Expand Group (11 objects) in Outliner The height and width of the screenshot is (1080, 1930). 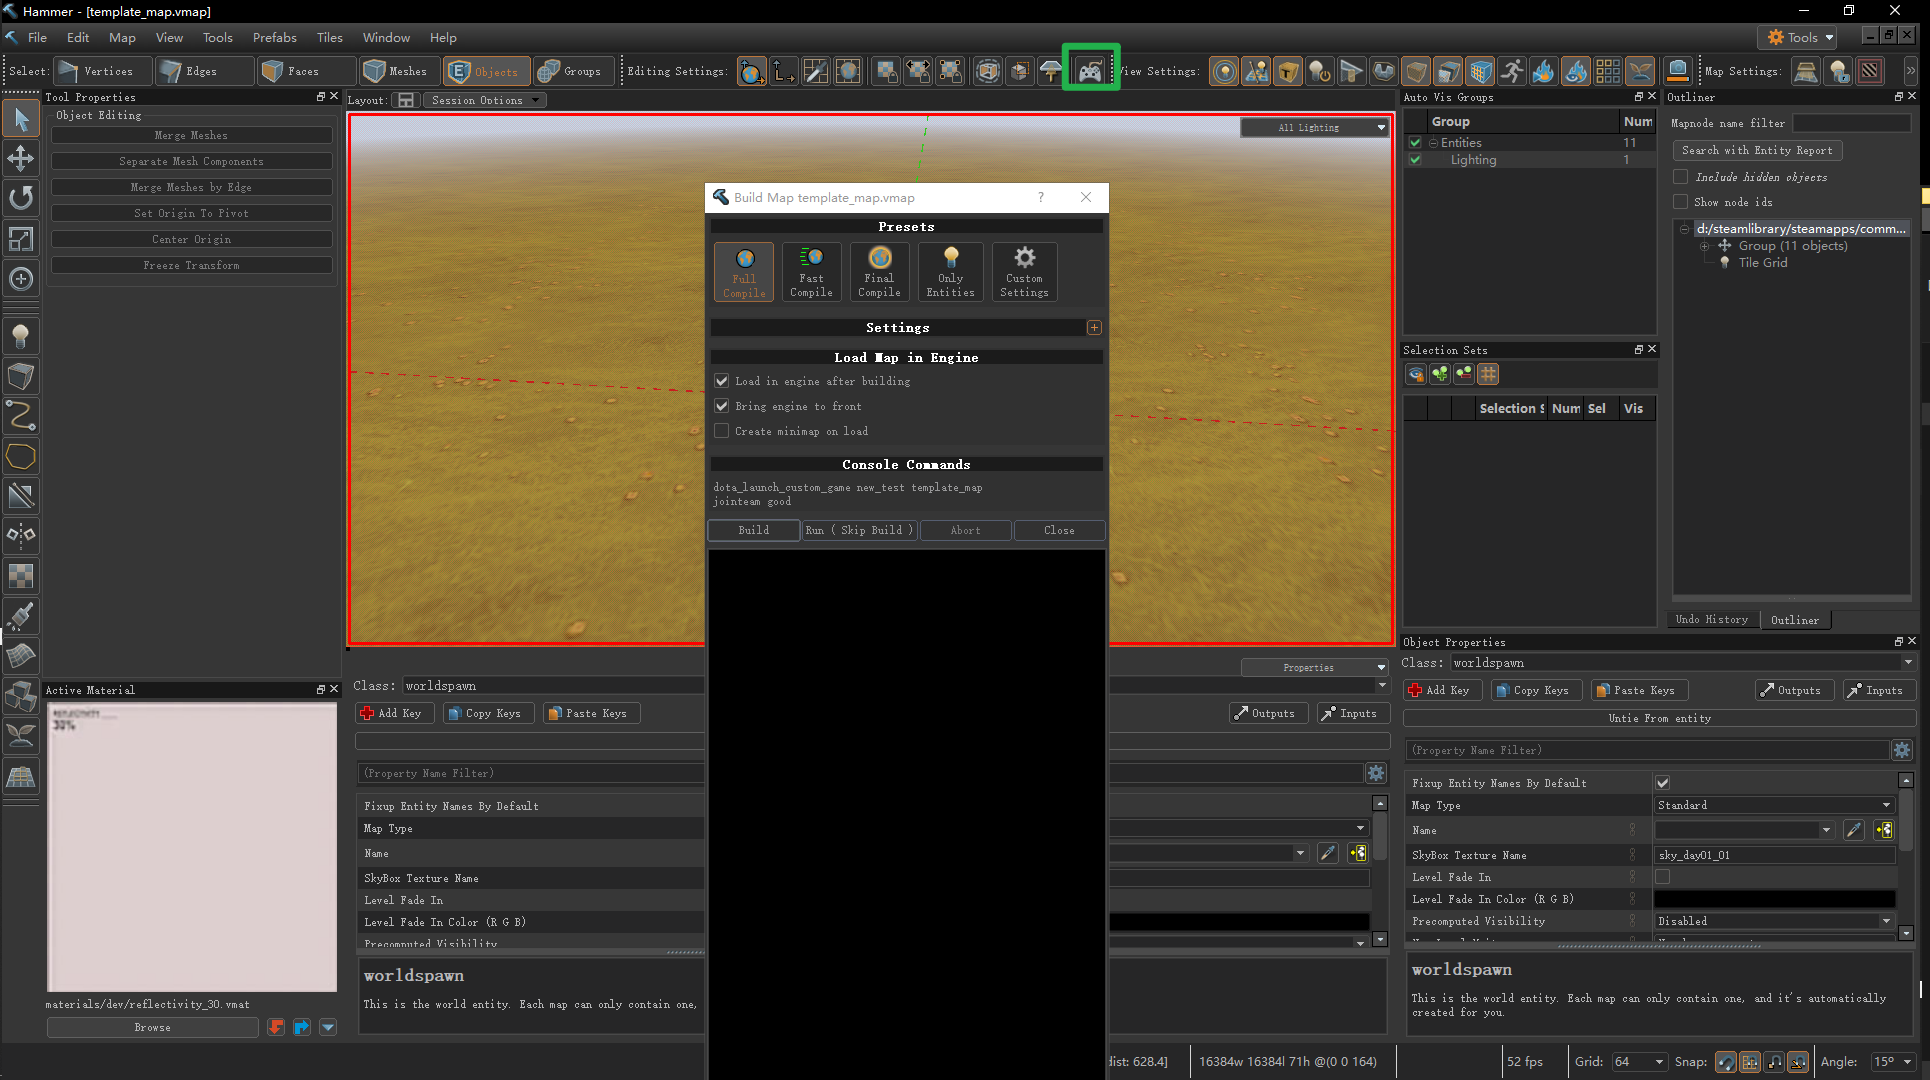coord(1704,246)
